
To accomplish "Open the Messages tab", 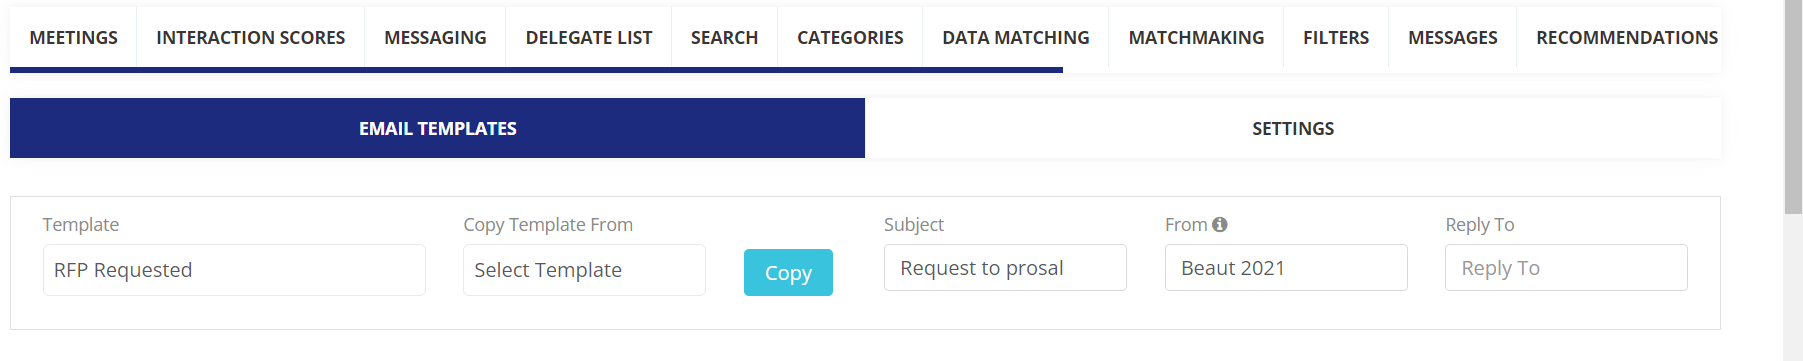I will pyautogui.click(x=1453, y=38).
